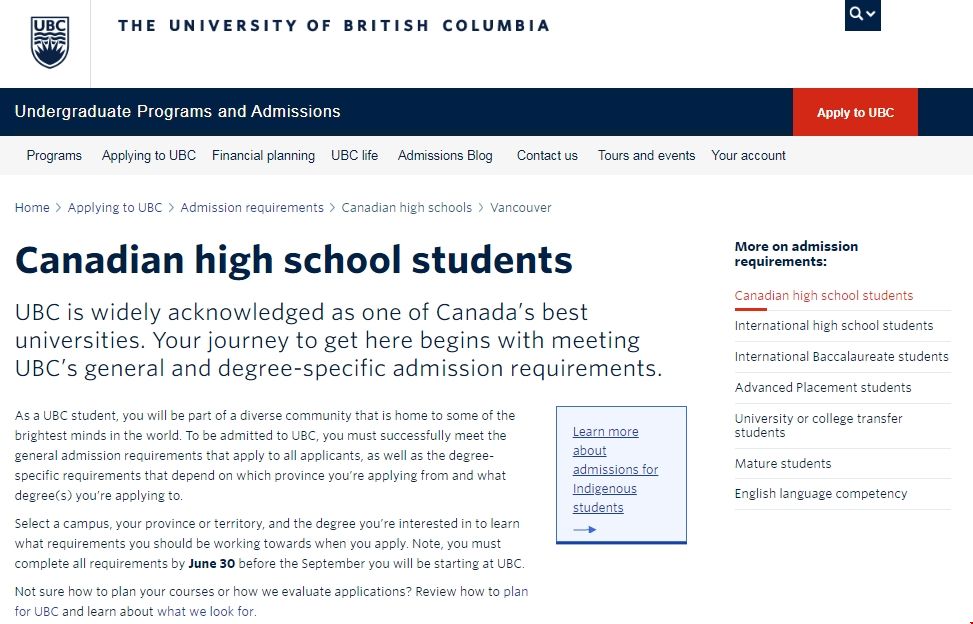The image size is (973, 624).
Task: Open the search magnifier icon
Action: (x=859, y=14)
